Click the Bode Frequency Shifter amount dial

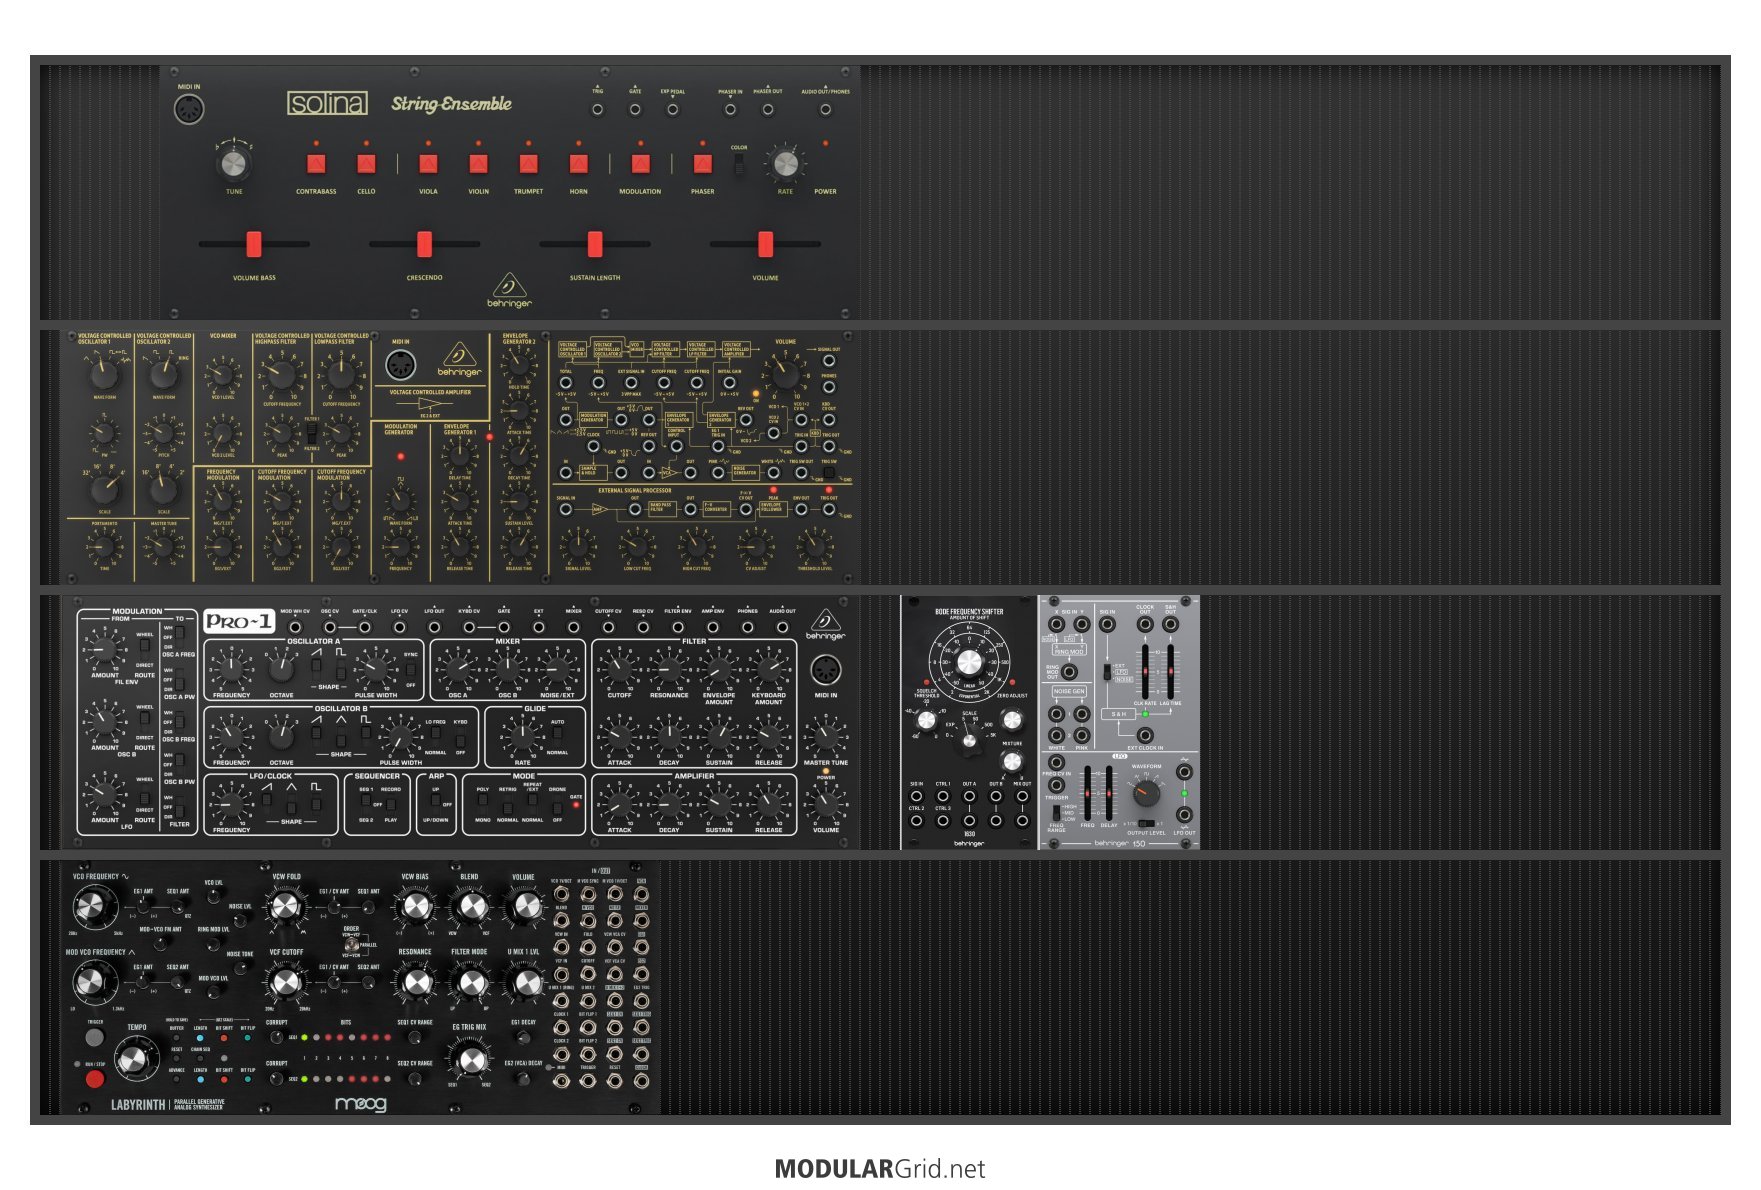point(969,662)
